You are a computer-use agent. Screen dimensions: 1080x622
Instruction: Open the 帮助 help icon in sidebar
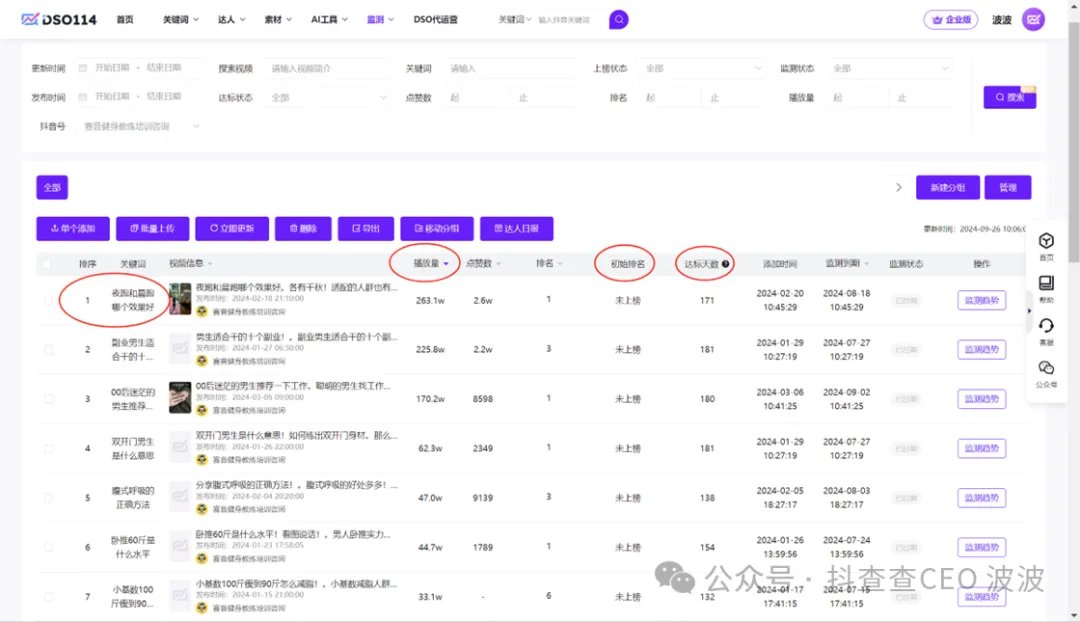1046,284
